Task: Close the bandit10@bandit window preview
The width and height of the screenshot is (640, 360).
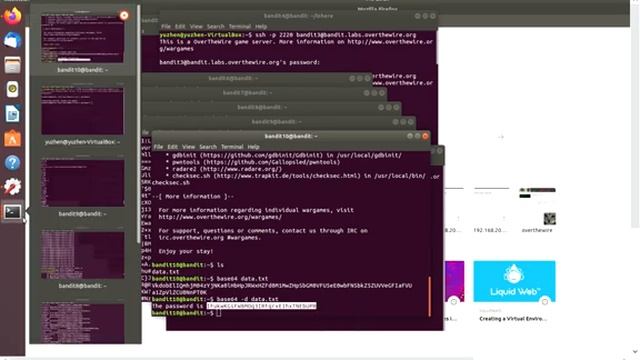Action: click(124, 16)
